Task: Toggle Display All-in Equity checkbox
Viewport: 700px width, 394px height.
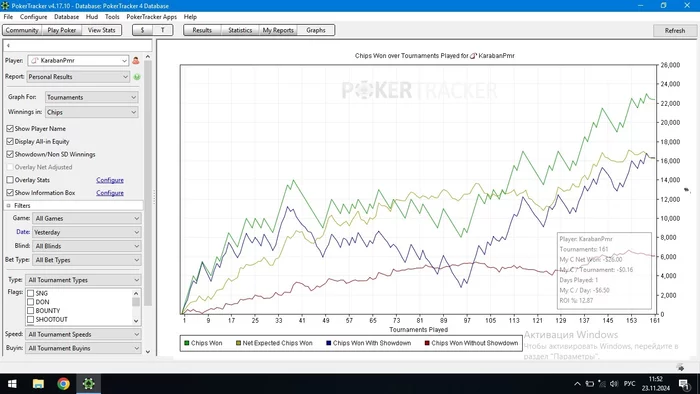Action: point(10,141)
